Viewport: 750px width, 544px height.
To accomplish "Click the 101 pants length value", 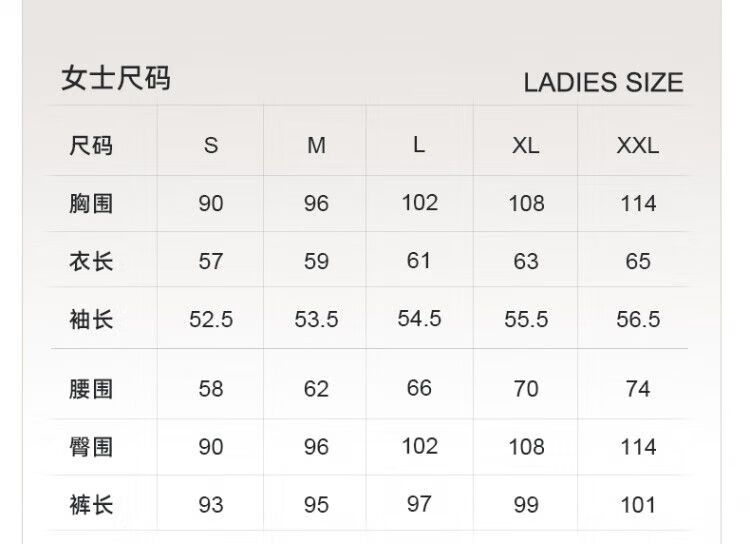I will [x=638, y=505].
